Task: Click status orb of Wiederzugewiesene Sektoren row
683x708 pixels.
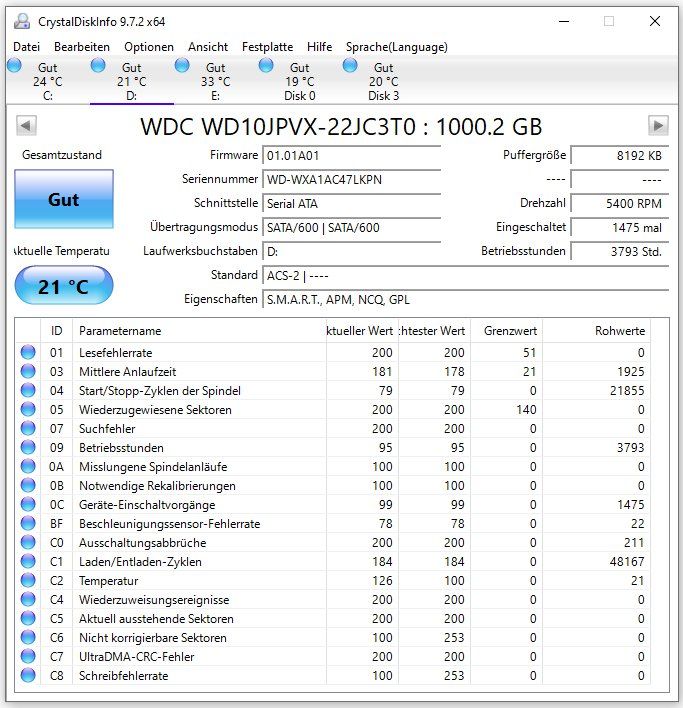Action: pyautogui.click(x=28, y=409)
